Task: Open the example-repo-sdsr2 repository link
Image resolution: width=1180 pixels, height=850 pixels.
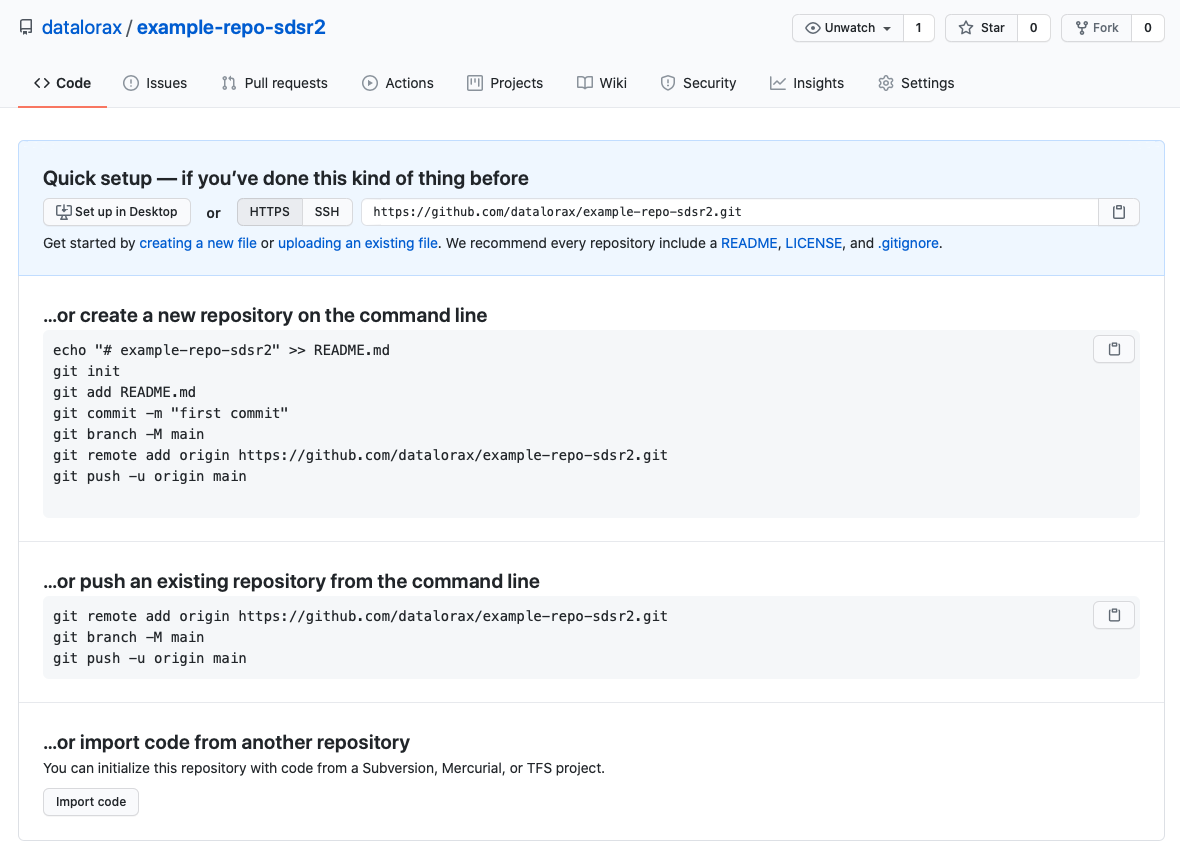Action: (231, 28)
